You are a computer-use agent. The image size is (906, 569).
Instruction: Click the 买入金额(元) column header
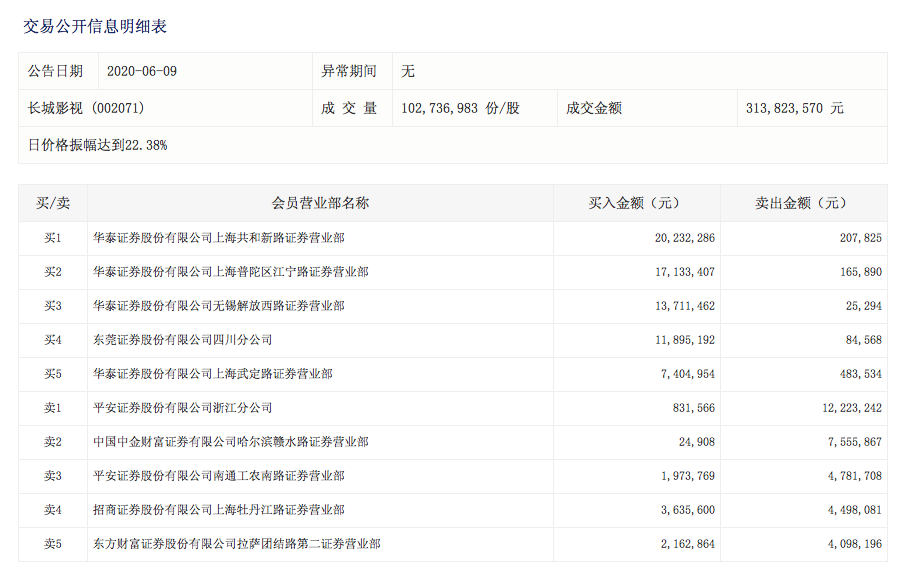(x=634, y=203)
